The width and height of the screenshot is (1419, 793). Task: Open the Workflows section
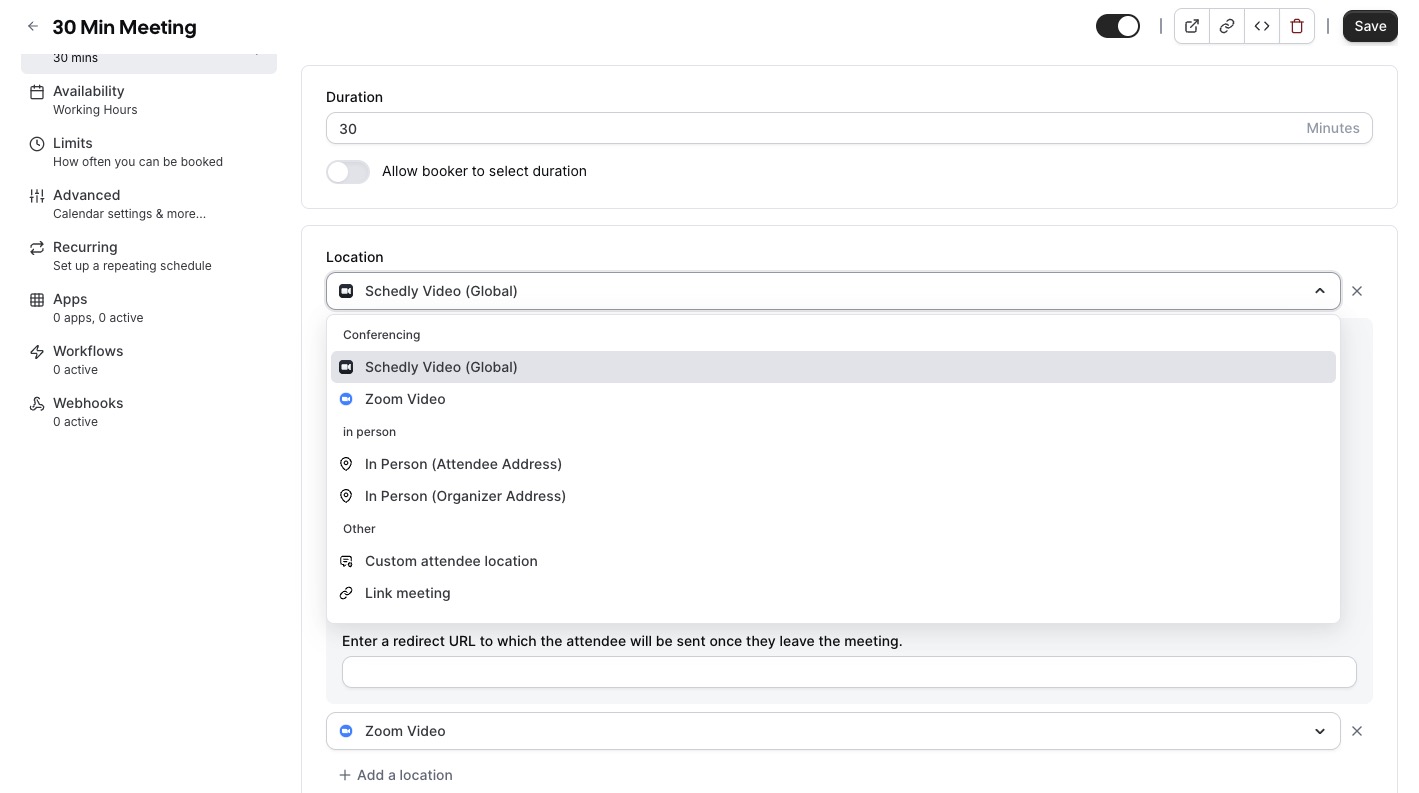pos(149,360)
